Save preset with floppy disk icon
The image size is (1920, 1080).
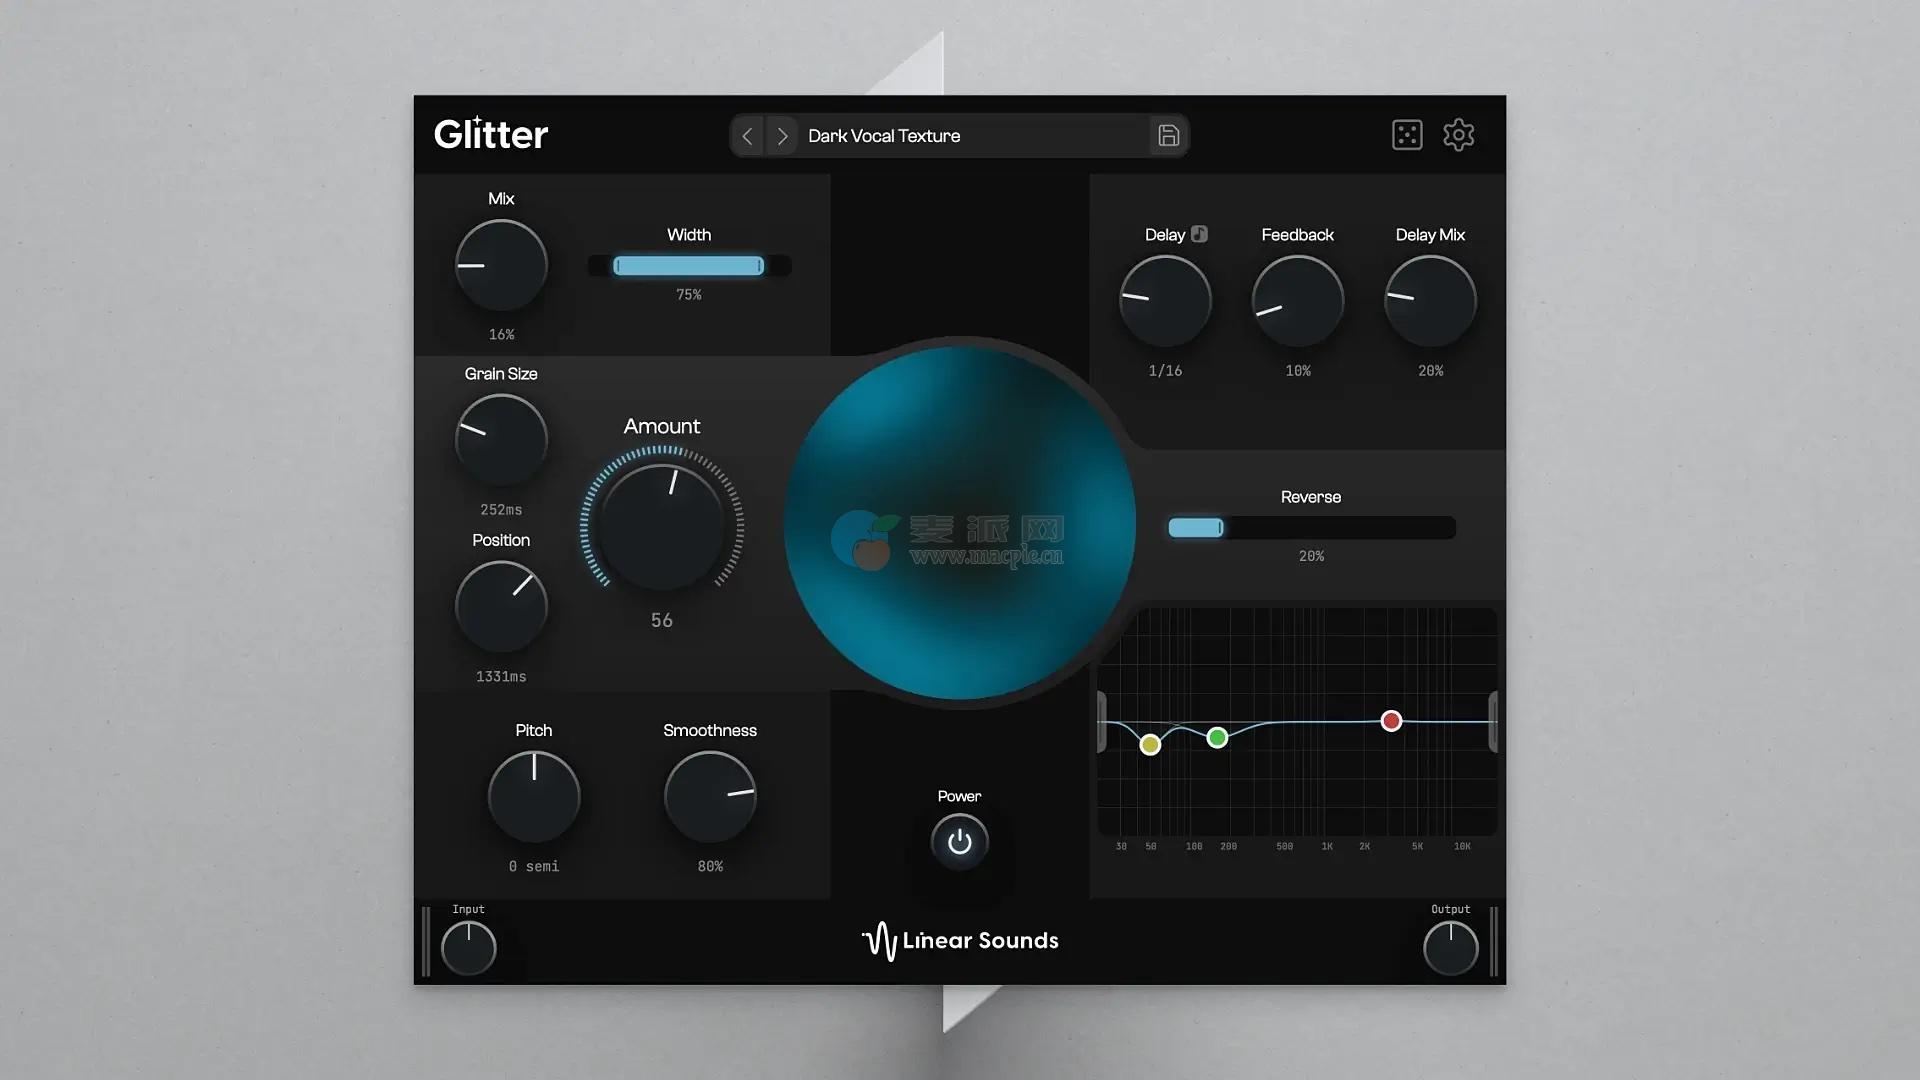[x=1168, y=136]
